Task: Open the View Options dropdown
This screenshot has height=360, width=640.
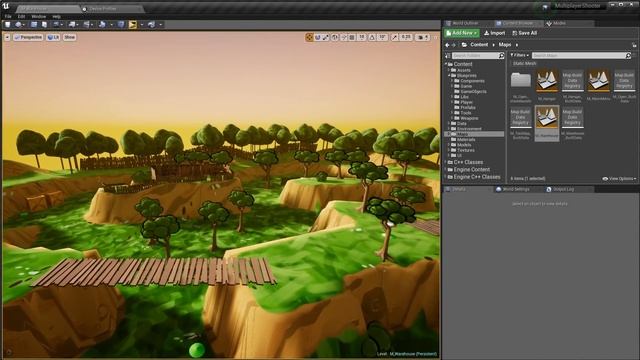Action: pyautogui.click(x=619, y=179)
